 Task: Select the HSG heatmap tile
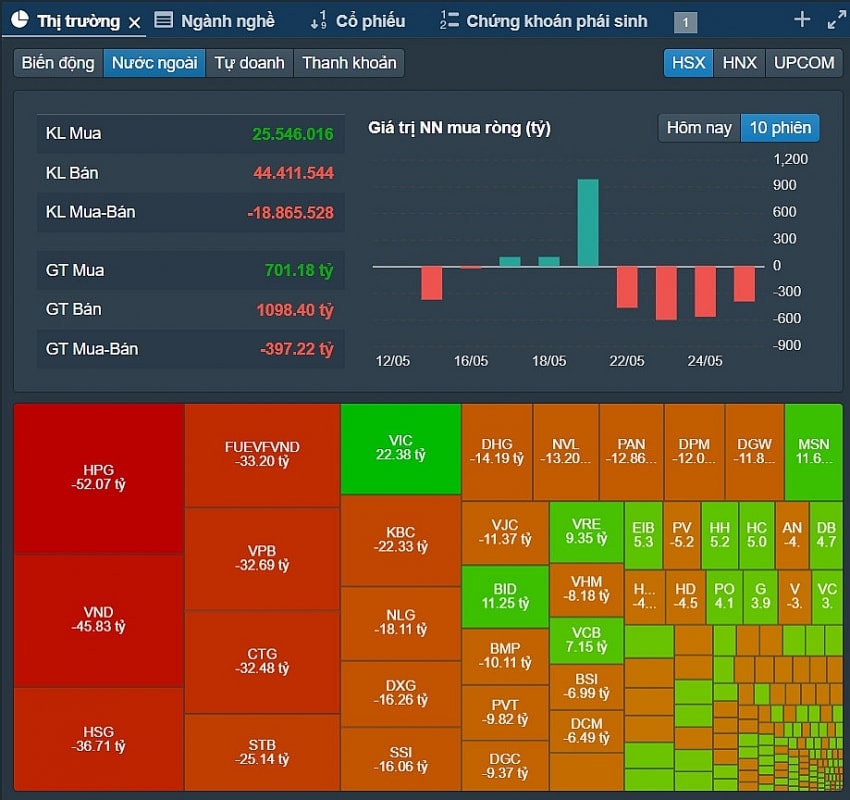pos(99,739)
